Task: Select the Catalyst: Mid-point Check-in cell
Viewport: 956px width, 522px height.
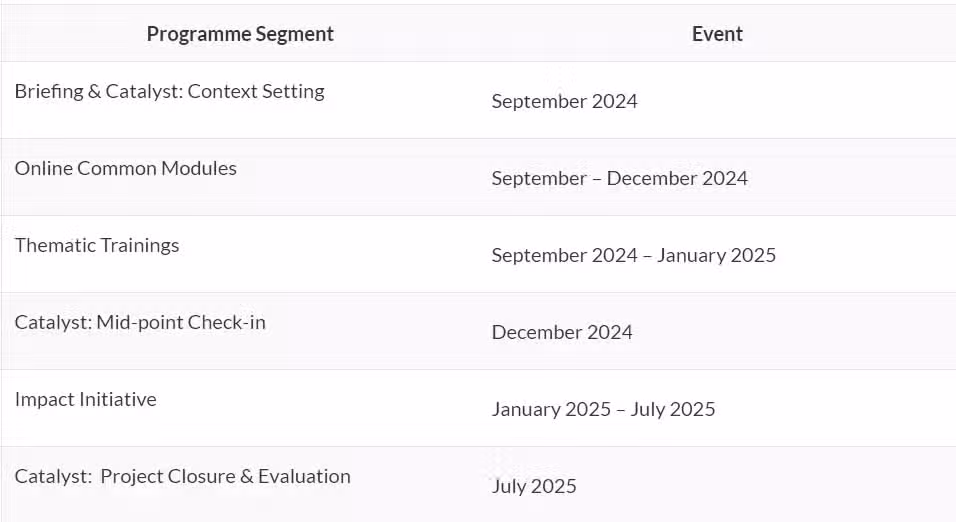Action: 240,331
